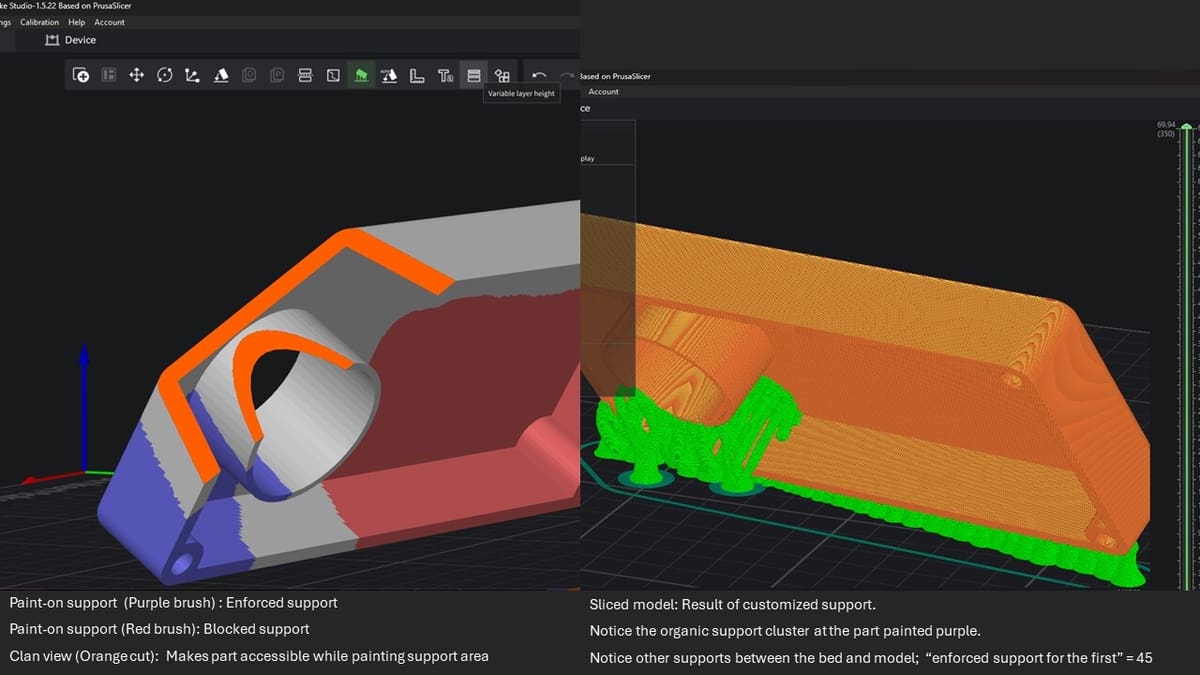The image size is (1200, 675).
Task: Open the Help menu
Action: point(77,22)
